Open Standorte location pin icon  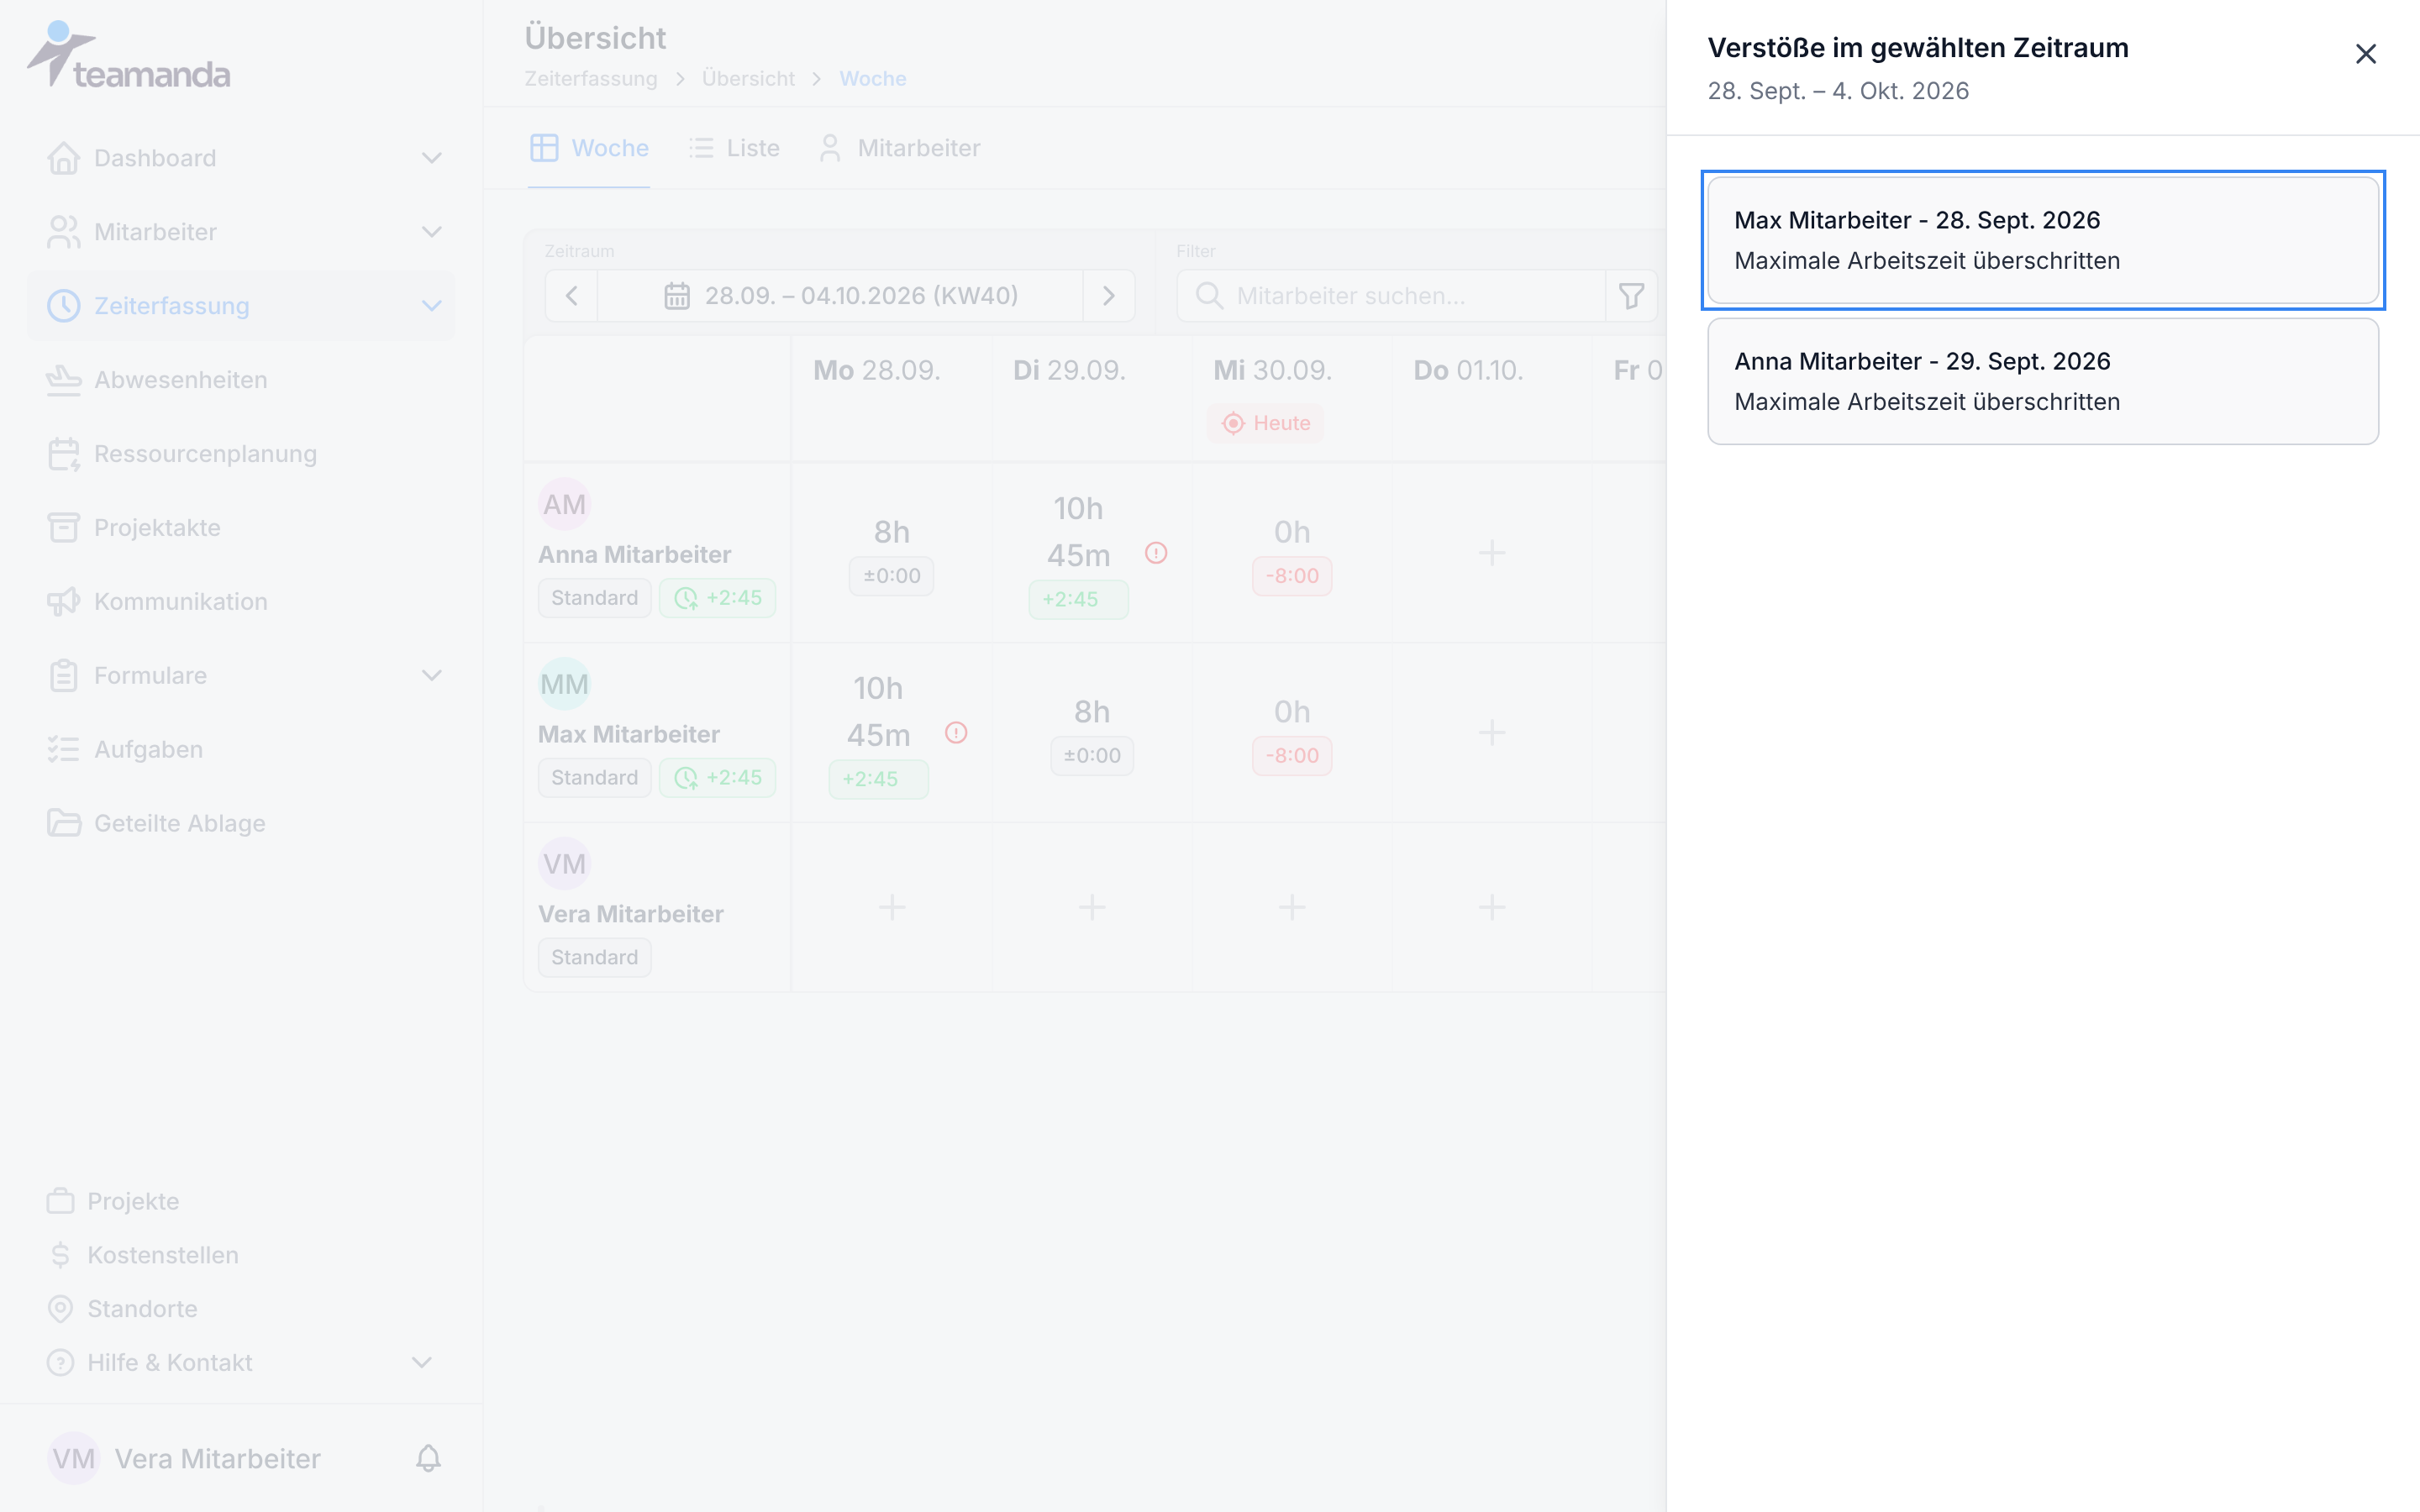60,1309
